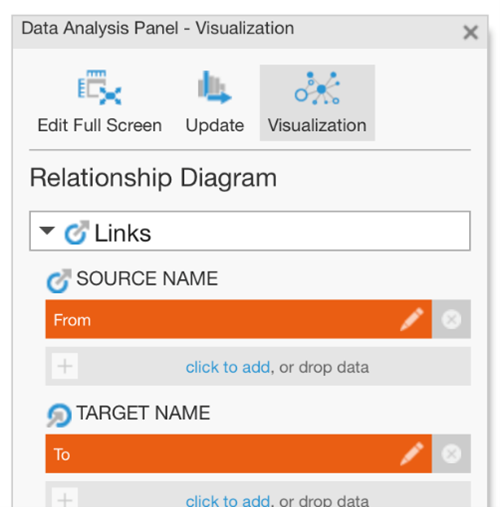
Task: Click plus button under Target Name
Action: tap(65, 498)
